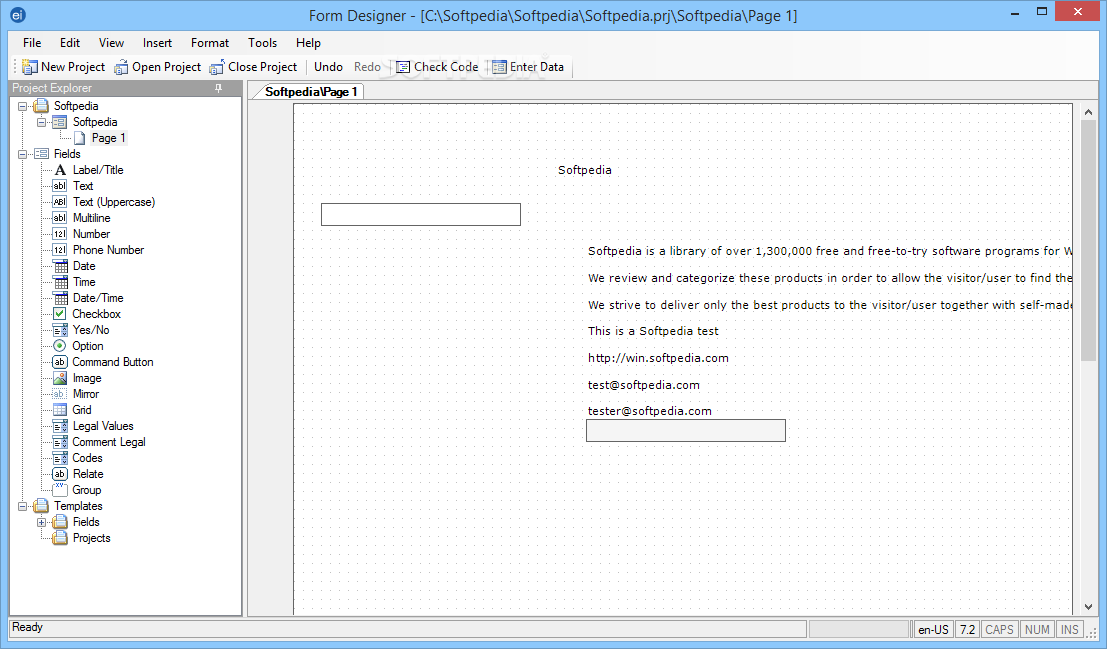
Task: Select the http://win.softpedia.com label
Action: click(658, 358)
